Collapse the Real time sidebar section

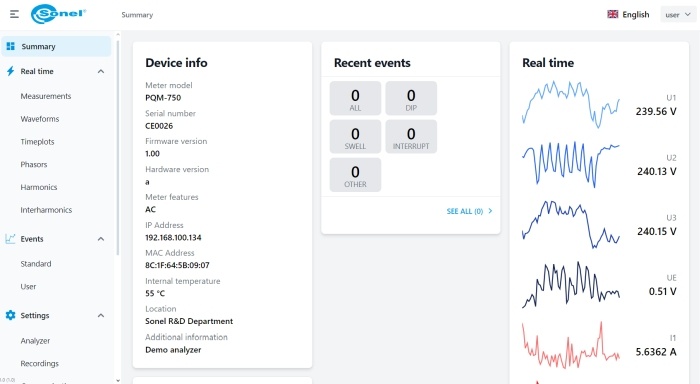101,71
